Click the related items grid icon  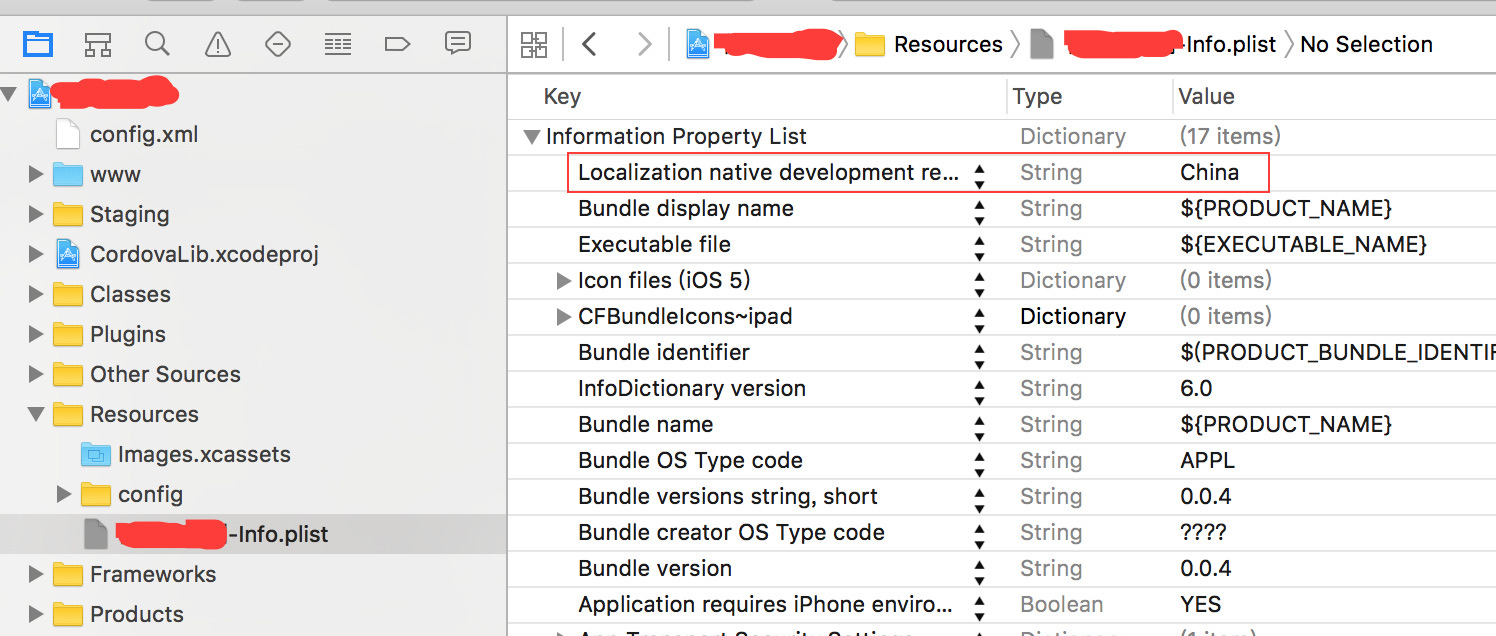[534, 44]
